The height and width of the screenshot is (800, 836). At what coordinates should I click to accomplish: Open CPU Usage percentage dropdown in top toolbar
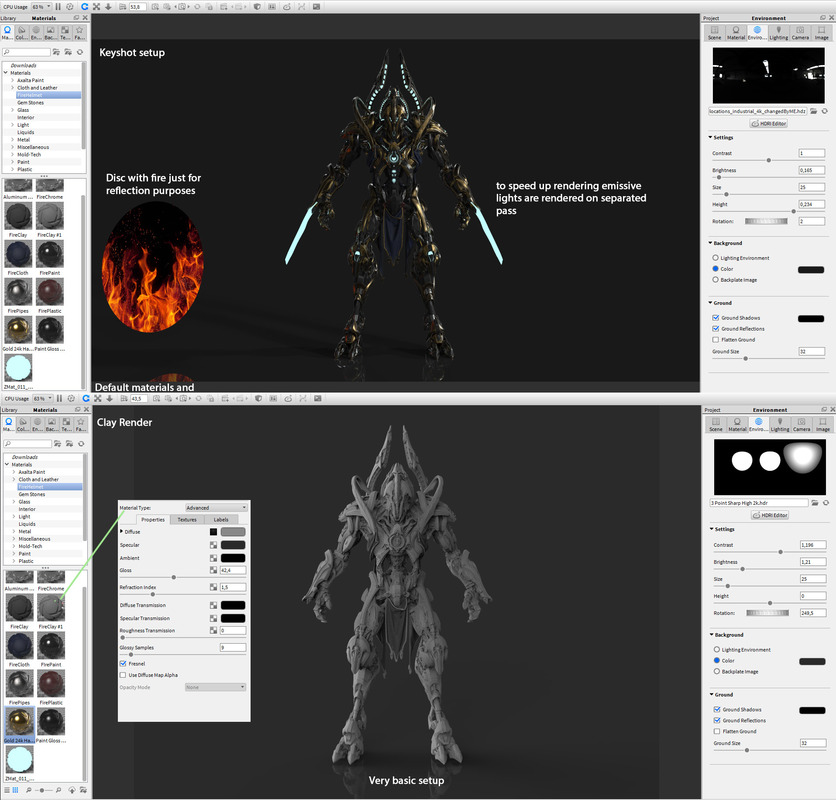[x=41, y=6]
